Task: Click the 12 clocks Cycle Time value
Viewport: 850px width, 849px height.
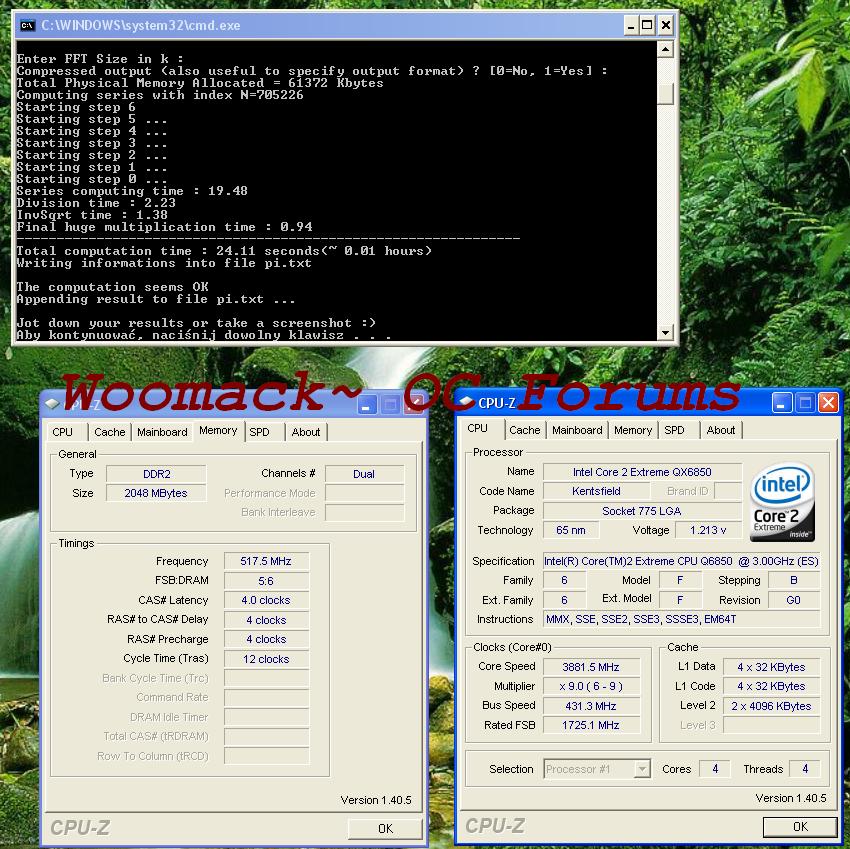Action: point(266,659)
